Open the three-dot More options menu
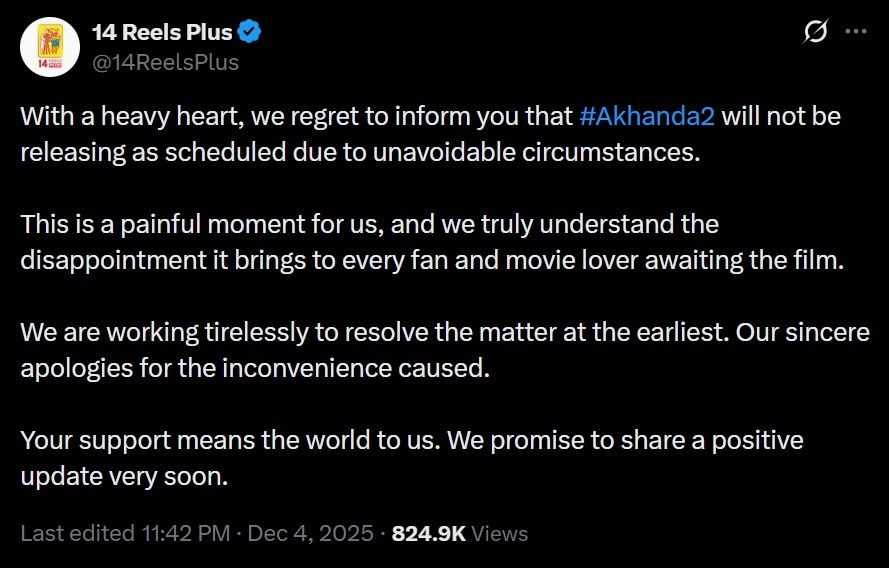The image size is (889, 568). tap(856, 32)
